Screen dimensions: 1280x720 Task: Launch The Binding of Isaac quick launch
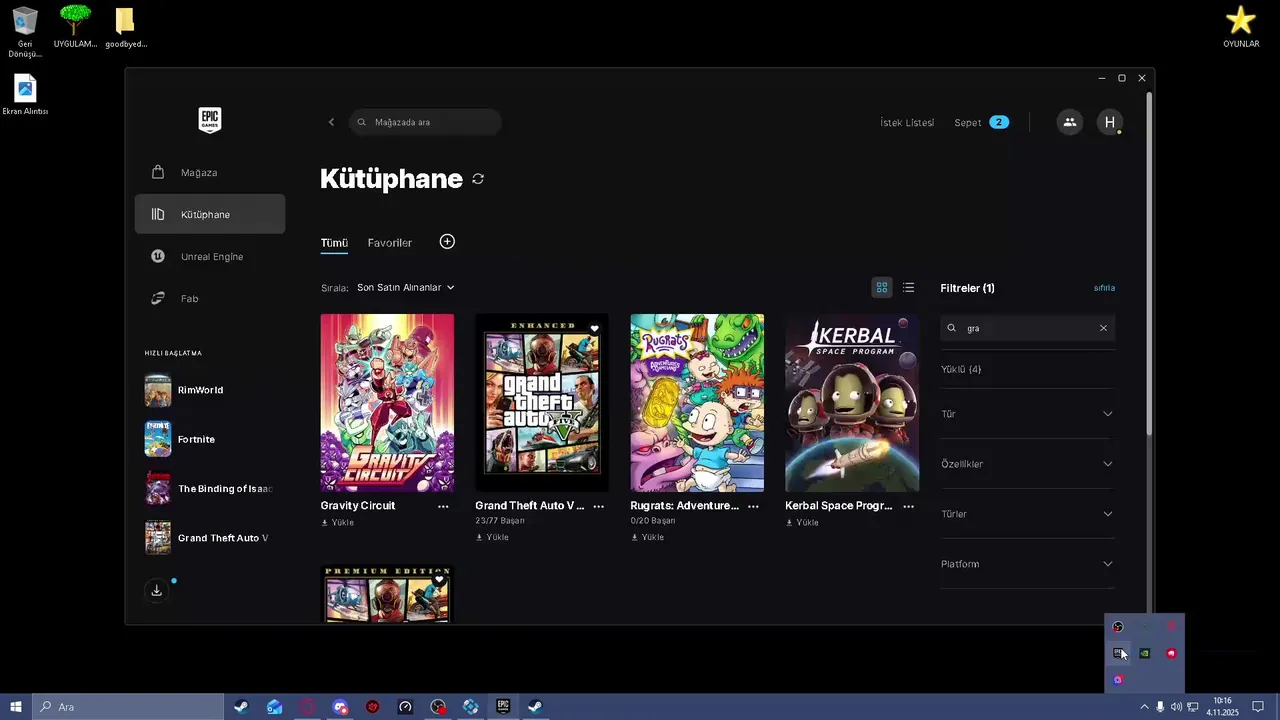tap(210, 489)
